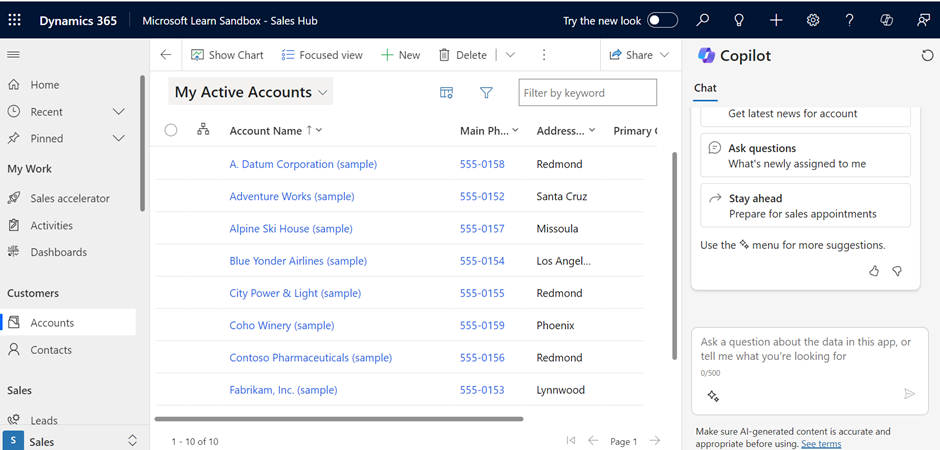Open the question mark help icon
Image resolution: width=940 pixels, height=450 pixels.
849,20
